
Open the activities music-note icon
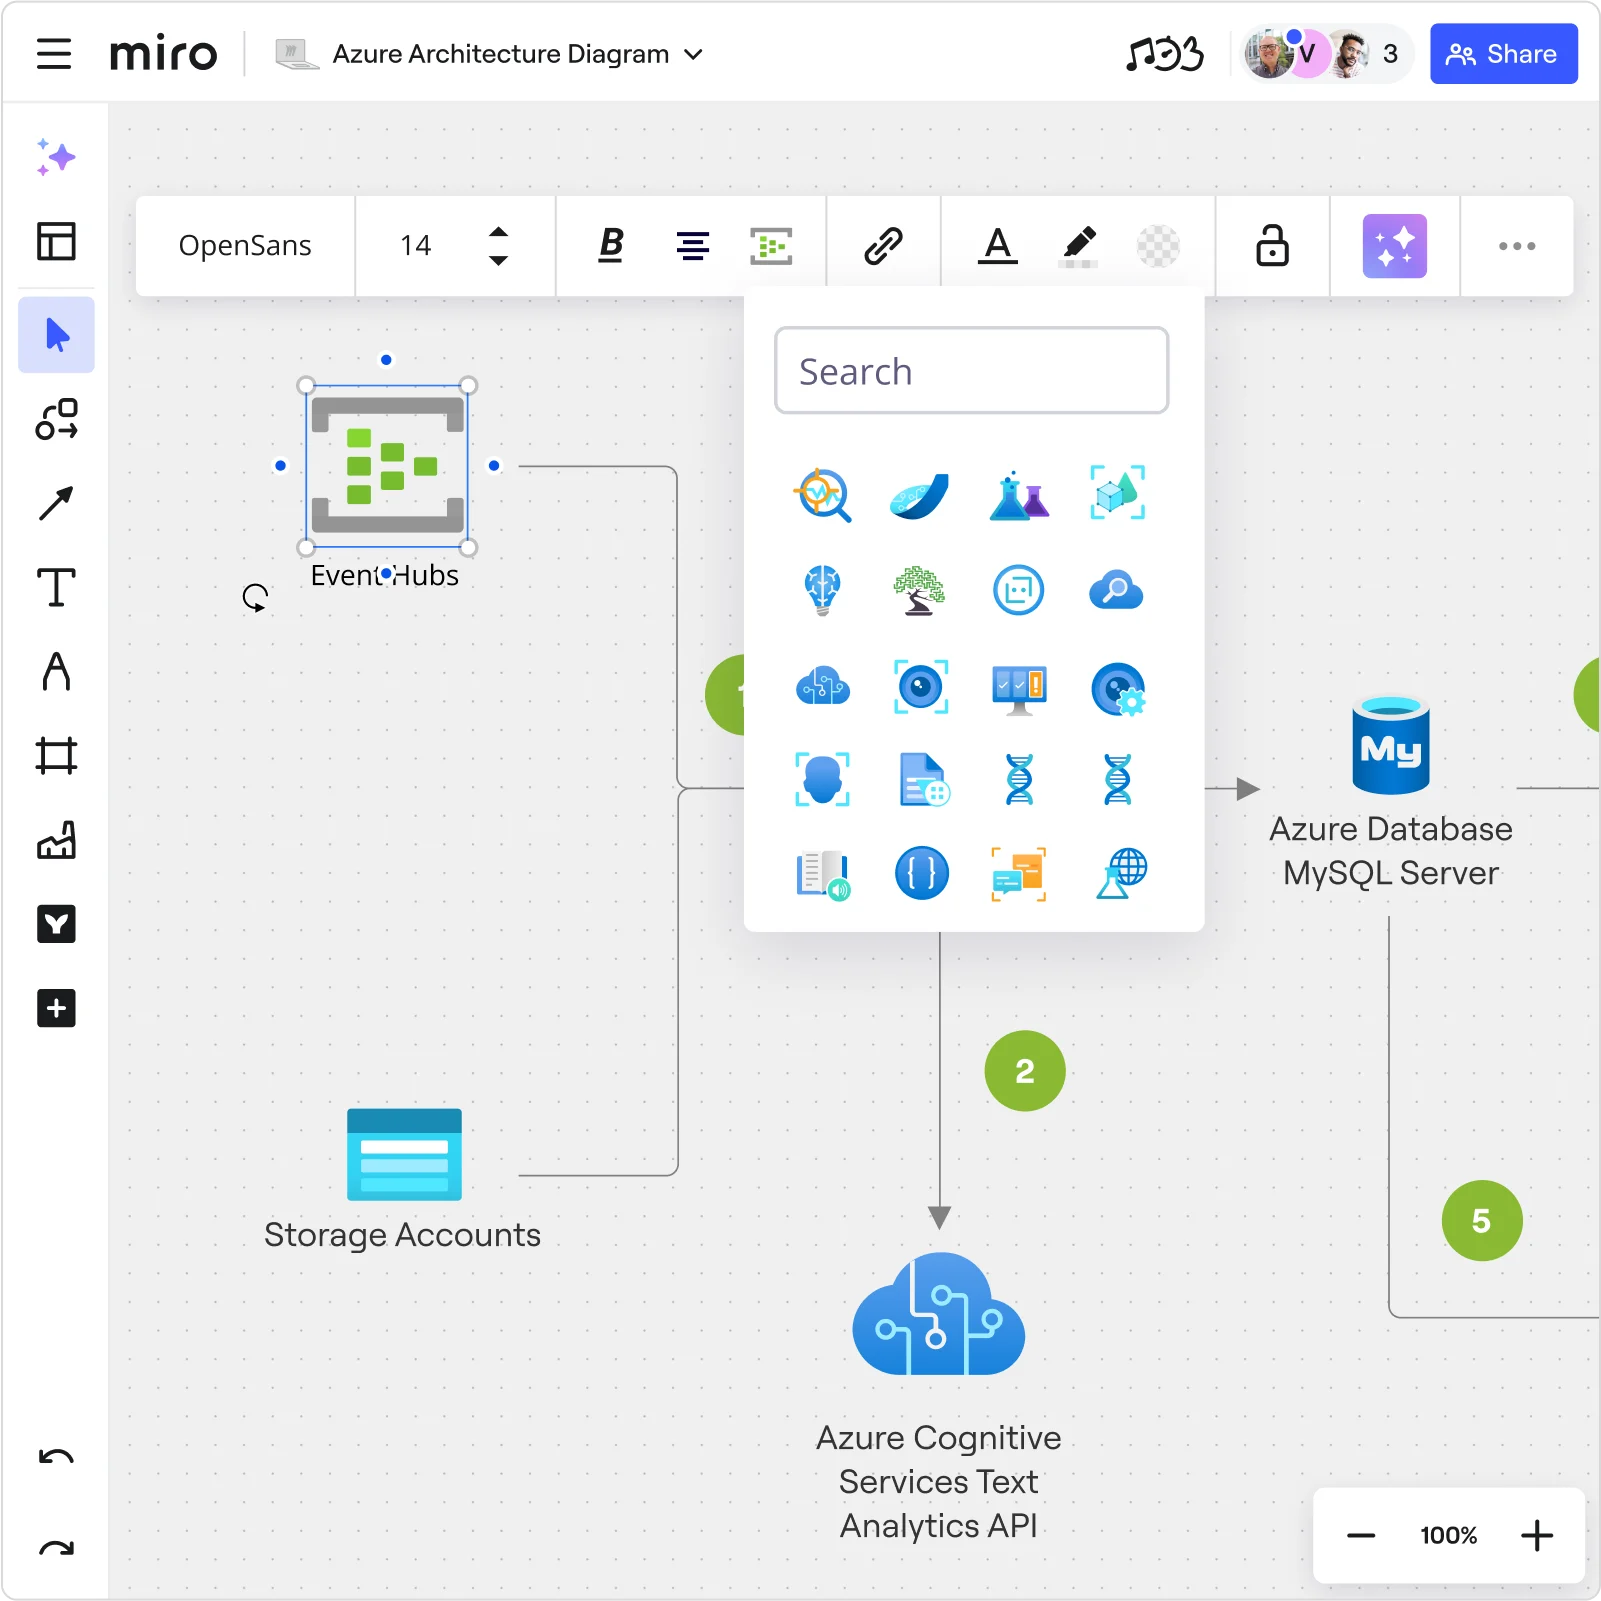click(x=1165, y=54)
